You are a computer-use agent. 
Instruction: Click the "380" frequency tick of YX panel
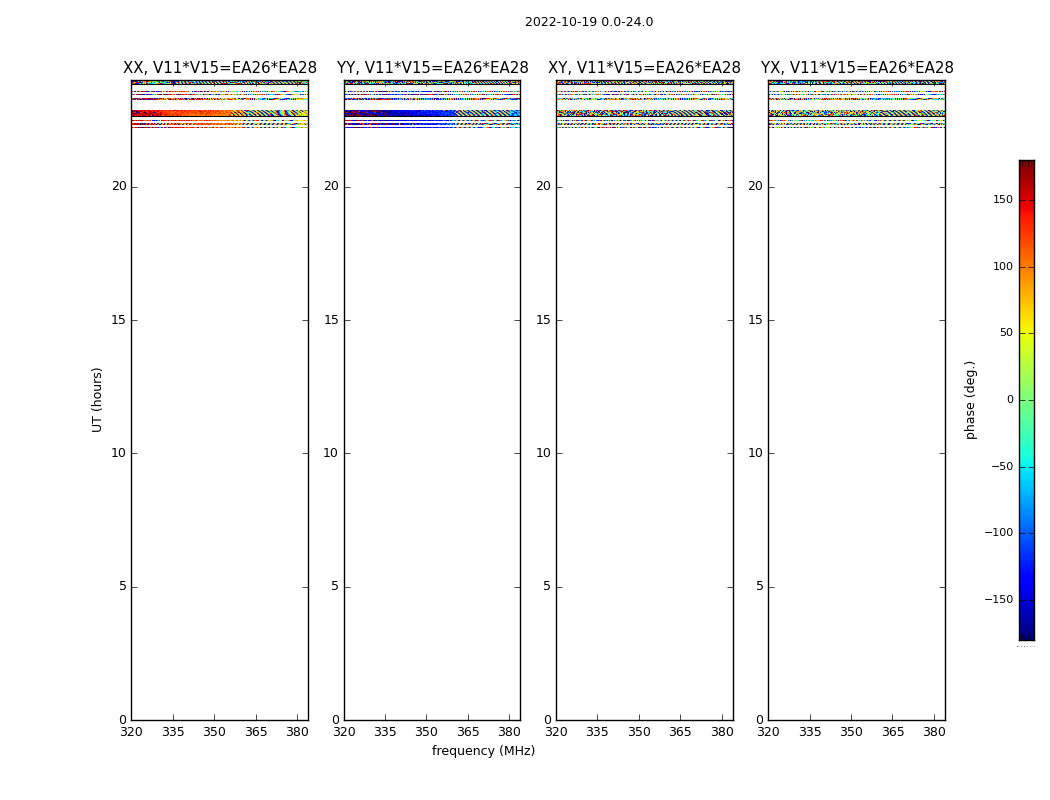(x=934, y=732)
